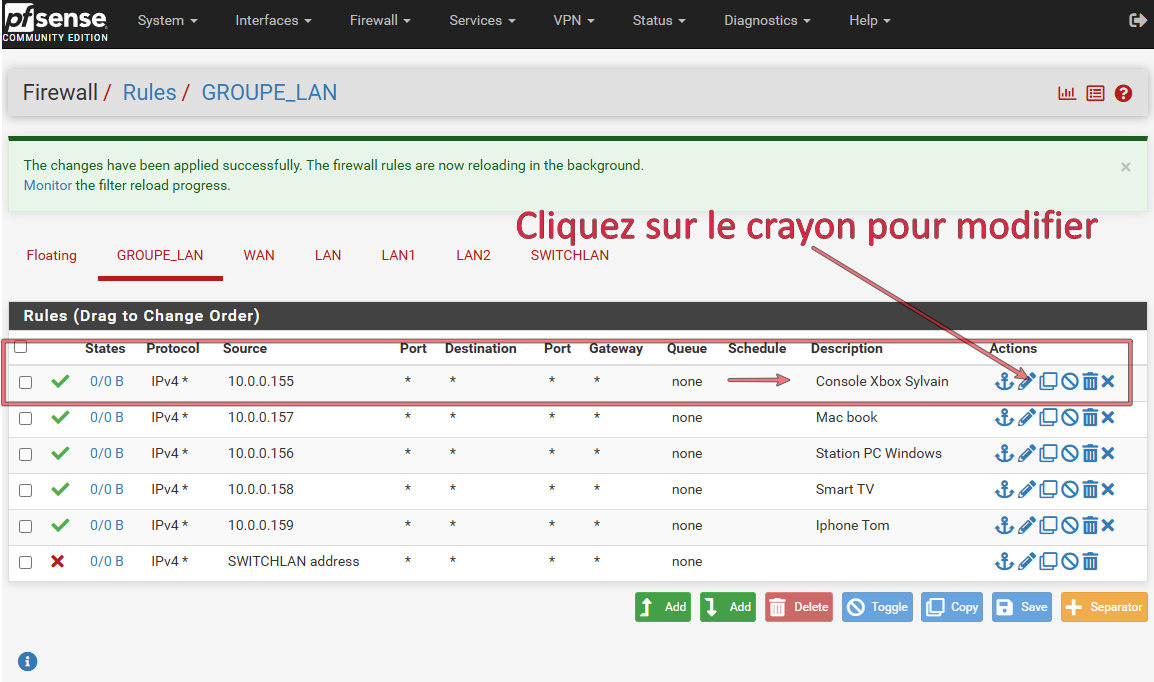The width and height of the screenshot is (1154, 682).
Task: Click the copy icon for Station PC Windows rule
Action: [x=1048, y=453]
